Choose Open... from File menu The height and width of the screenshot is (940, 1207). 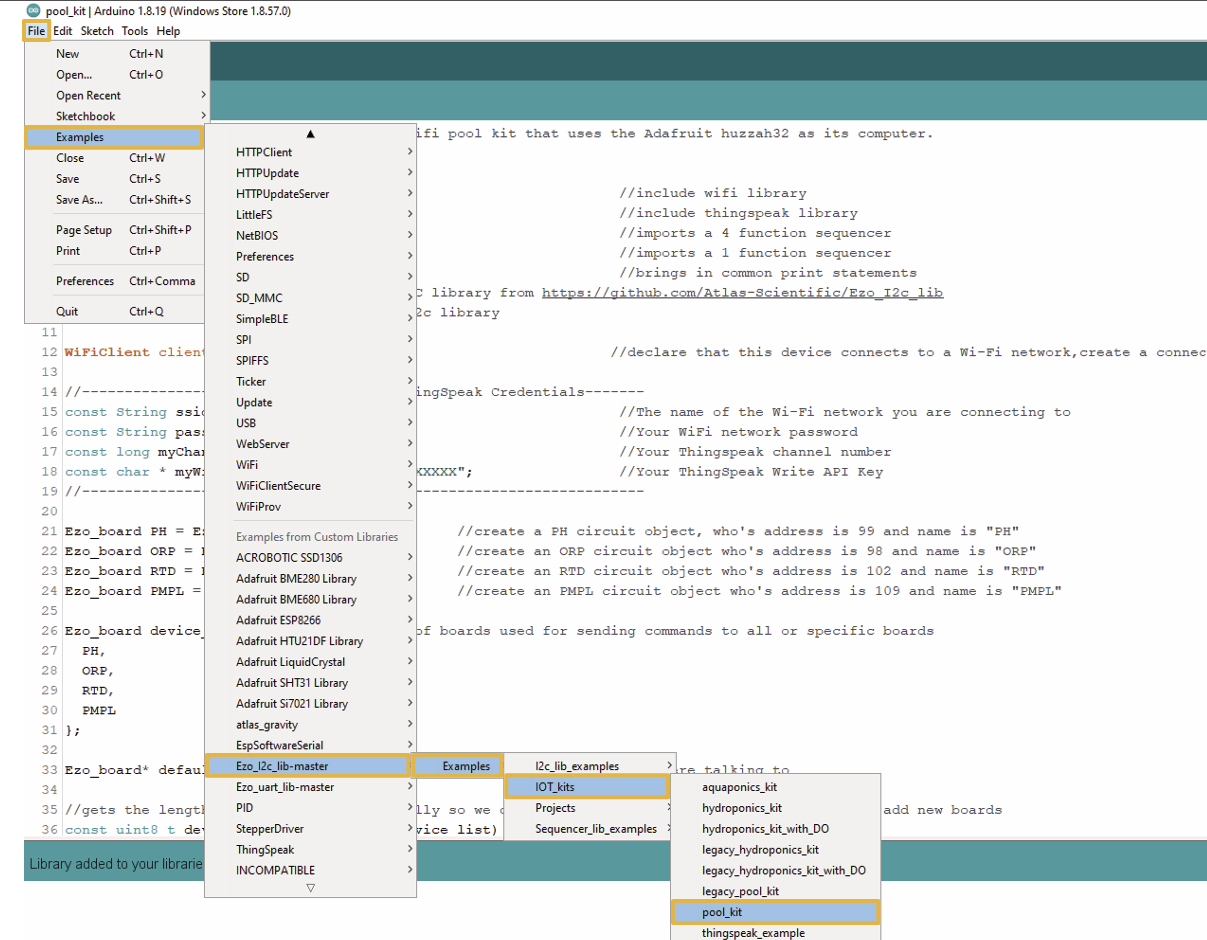coord(117,75)
